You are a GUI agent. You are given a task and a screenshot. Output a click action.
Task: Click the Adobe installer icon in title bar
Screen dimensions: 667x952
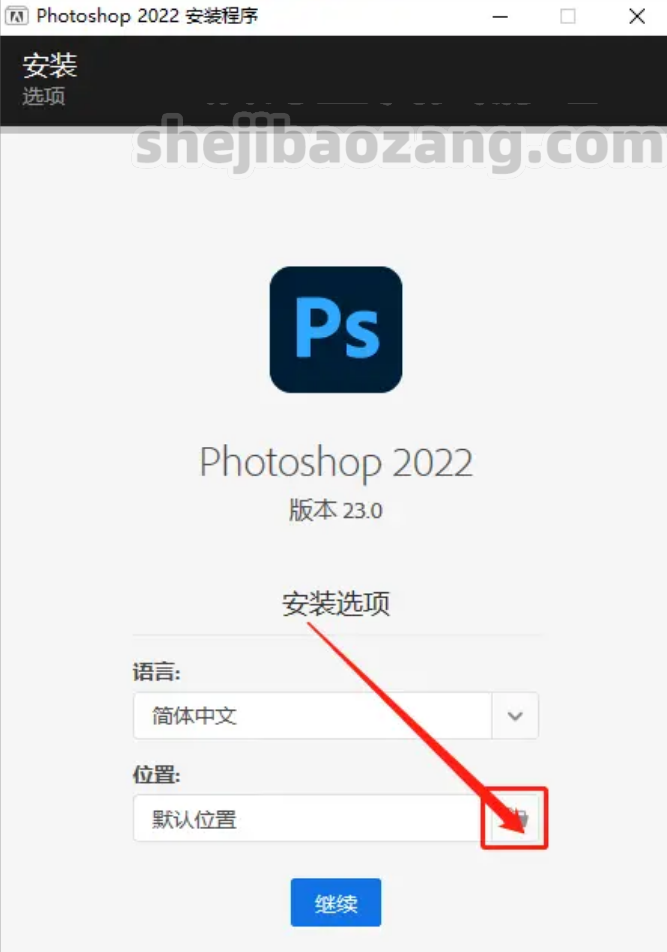(x=17, y=16)
